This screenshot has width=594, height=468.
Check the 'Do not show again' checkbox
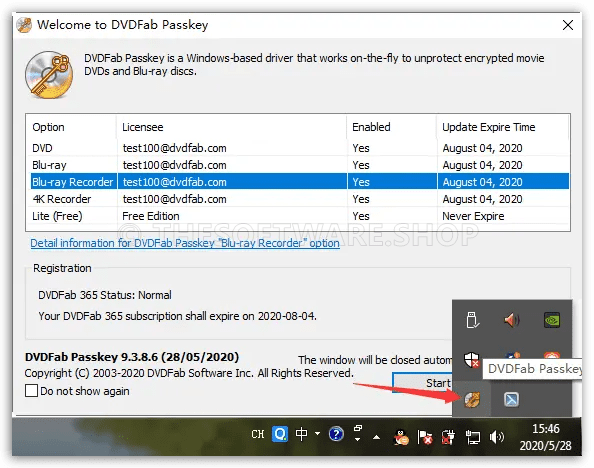(x=31, y=391)
